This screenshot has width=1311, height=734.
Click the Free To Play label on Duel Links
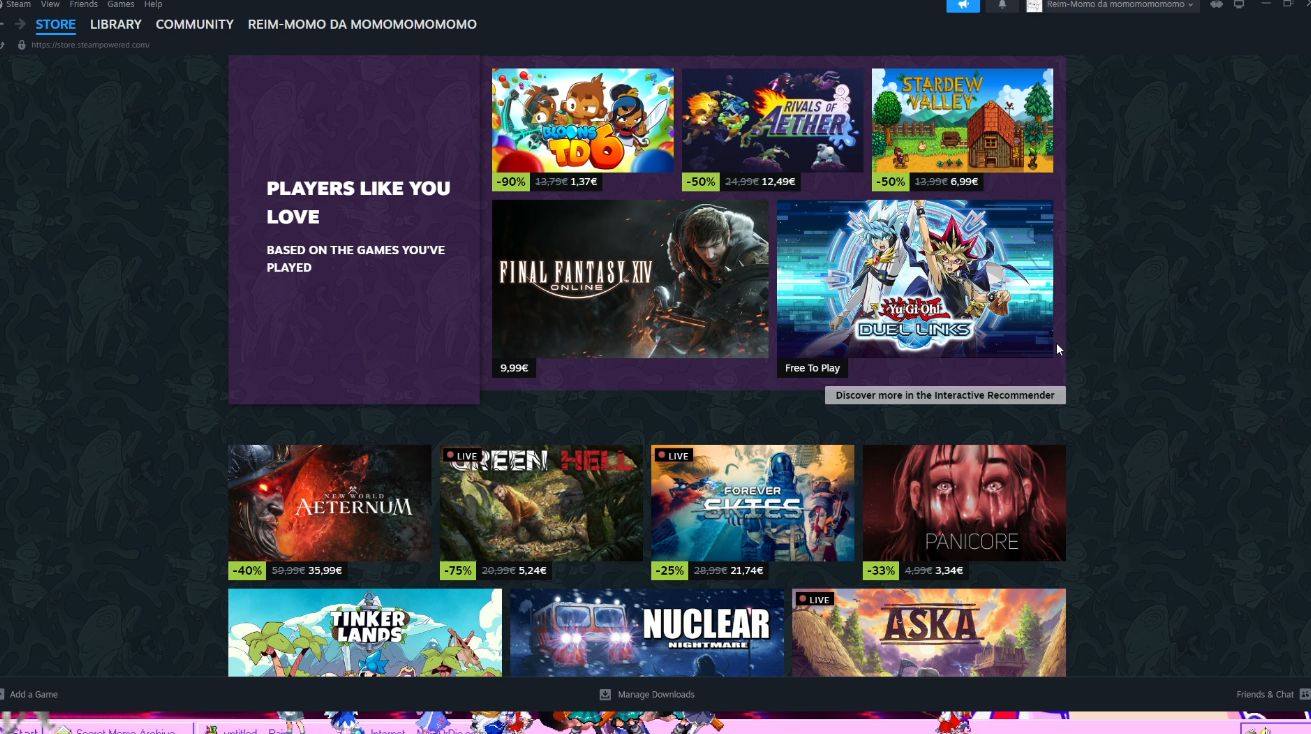pyautogui.click(x=812, y=368)
